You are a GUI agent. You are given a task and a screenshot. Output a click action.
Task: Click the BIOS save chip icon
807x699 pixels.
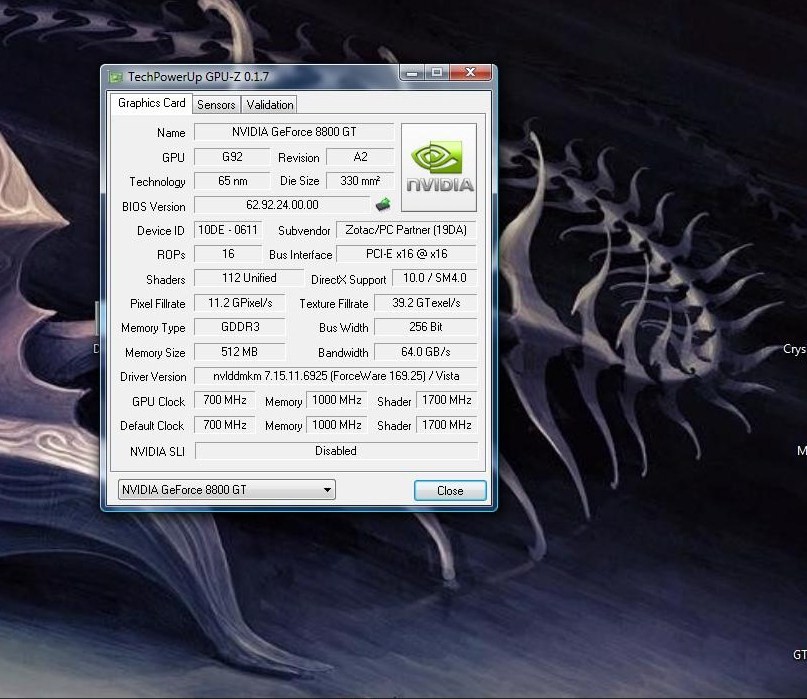[x=383, y=204]
